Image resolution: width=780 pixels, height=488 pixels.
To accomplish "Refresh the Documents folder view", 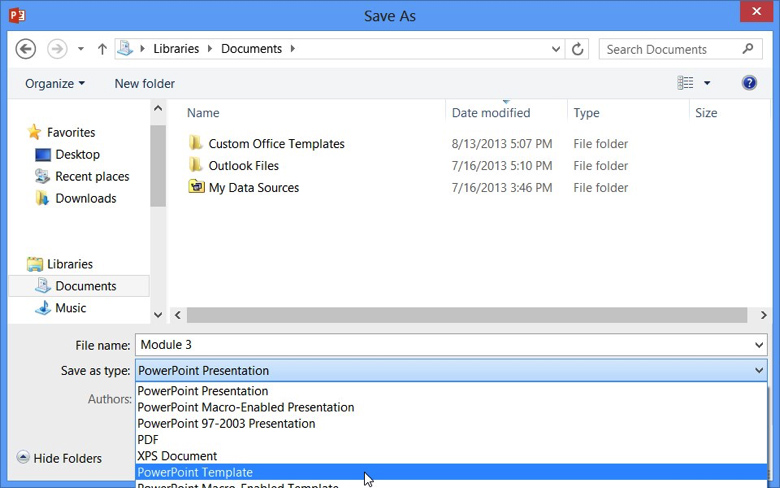I will pos(577,49).
